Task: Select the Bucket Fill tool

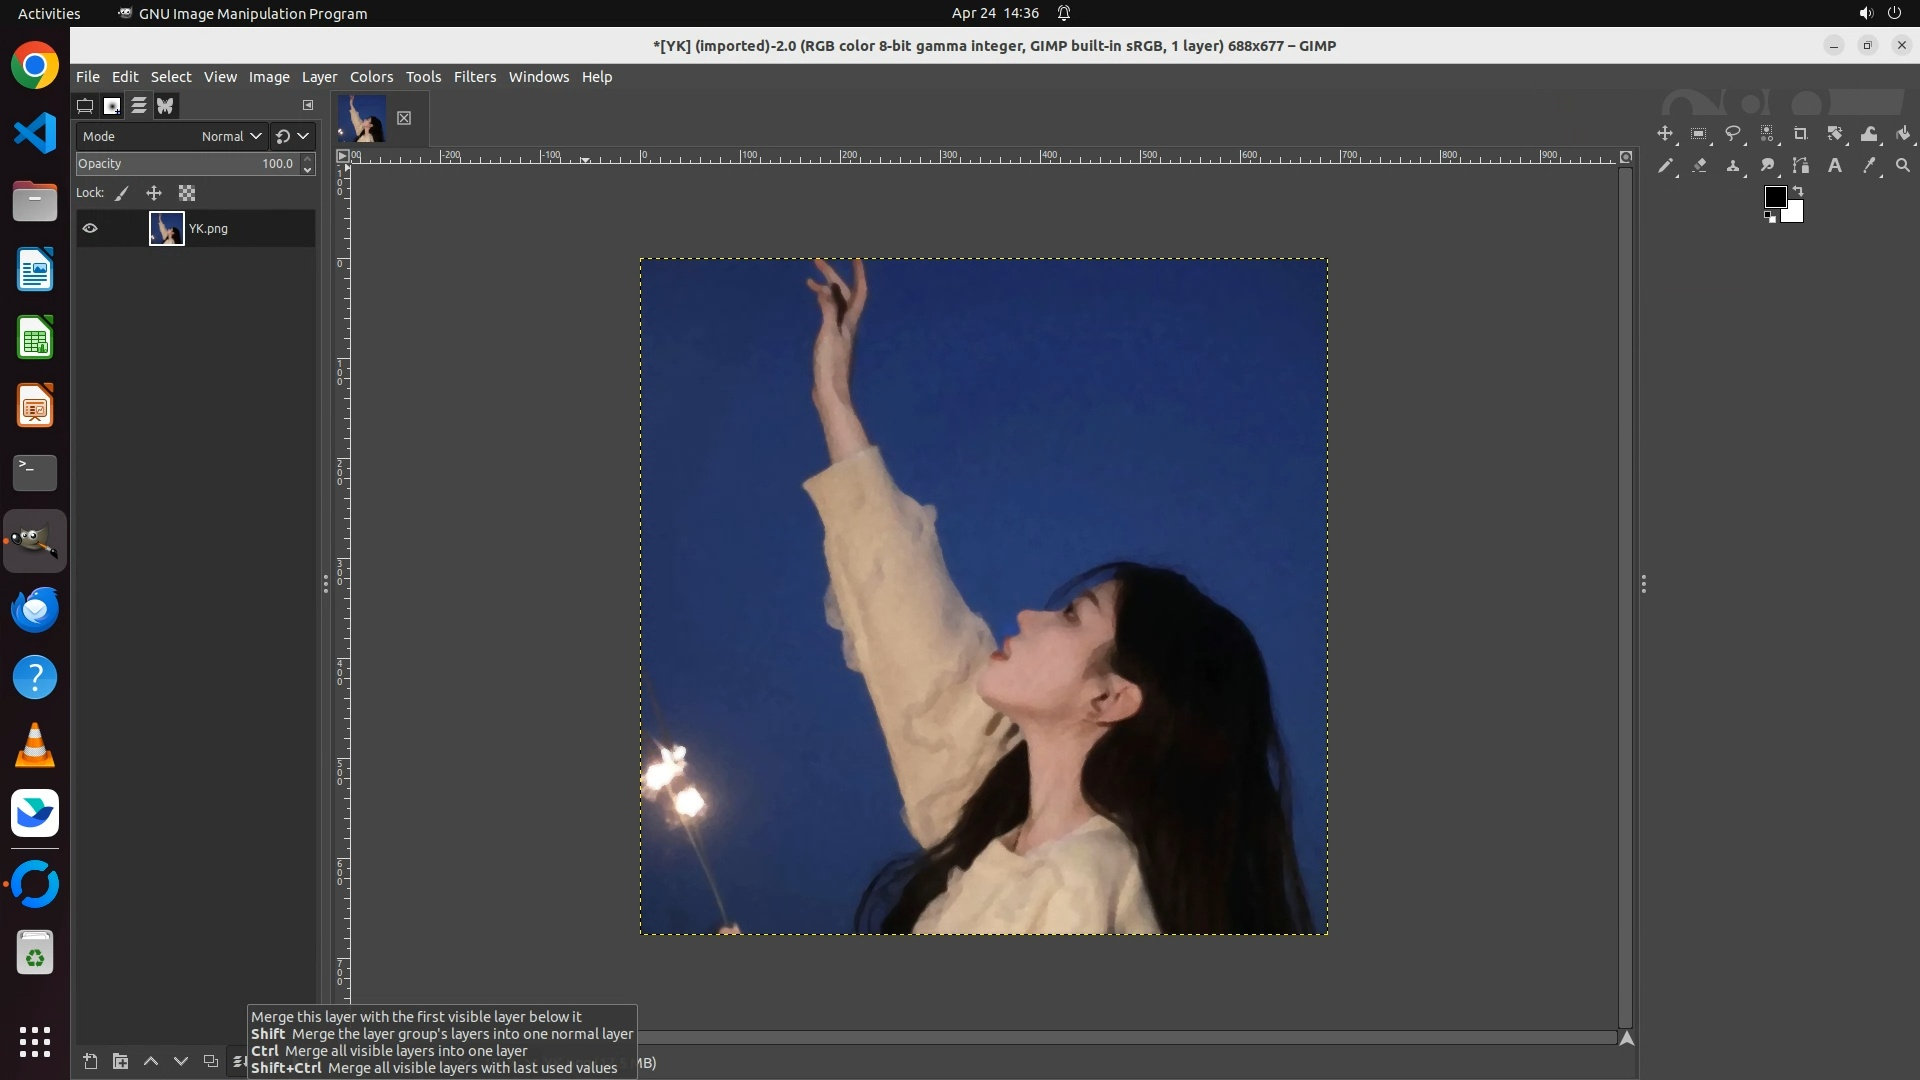Action: (x=1903, y=134)
